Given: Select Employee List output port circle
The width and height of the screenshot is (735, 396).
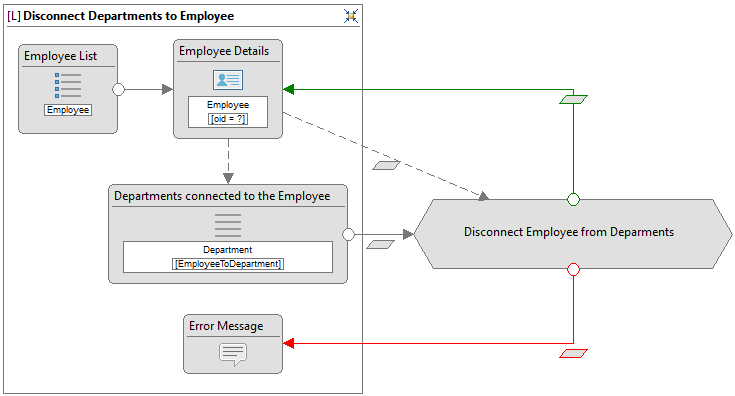Looking at the screenshot, I should pos(119,90).
